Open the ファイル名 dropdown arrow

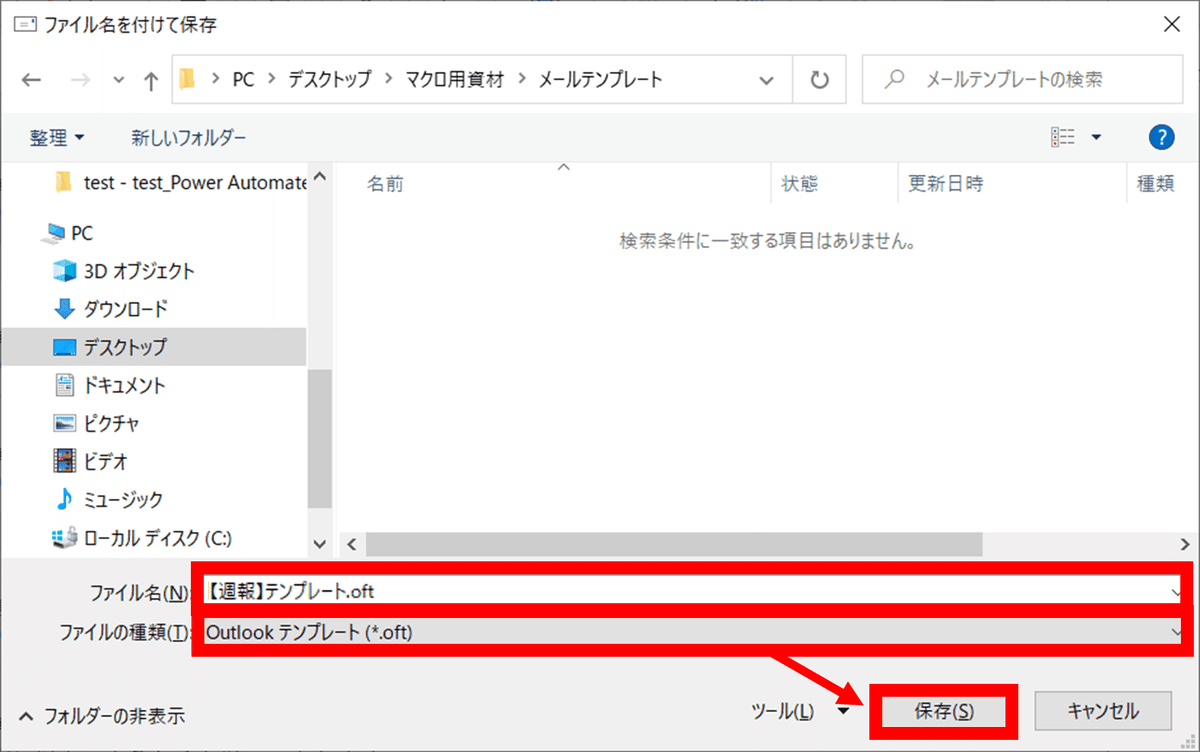1178,591
